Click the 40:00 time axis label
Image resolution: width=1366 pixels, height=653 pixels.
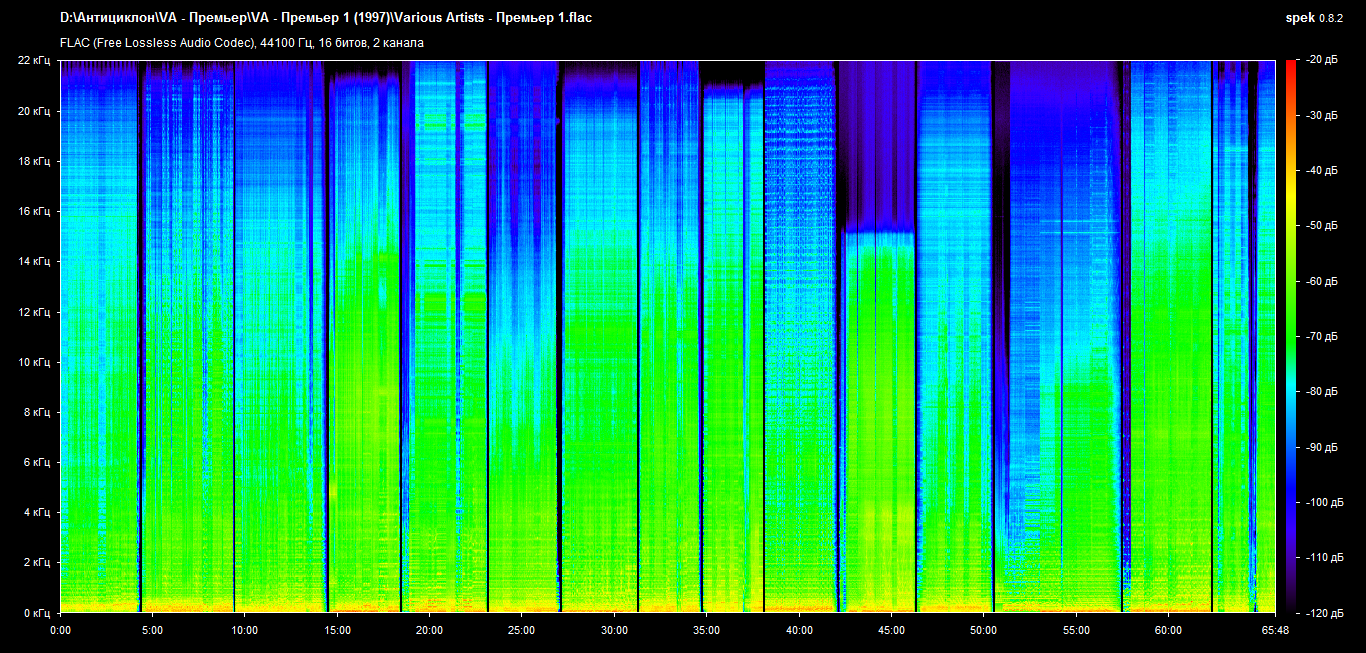(799, 630)
